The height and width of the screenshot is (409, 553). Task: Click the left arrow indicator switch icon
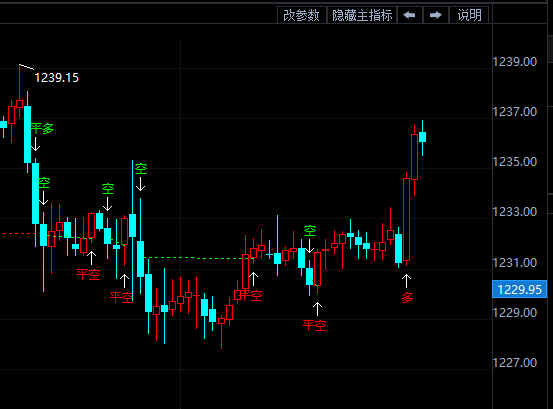[x=410, y=15]
